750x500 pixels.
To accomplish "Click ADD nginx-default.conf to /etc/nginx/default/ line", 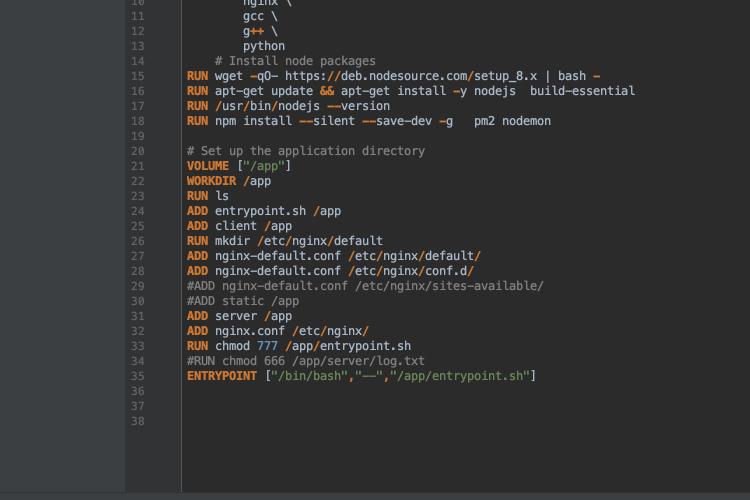I will point(334,256).
